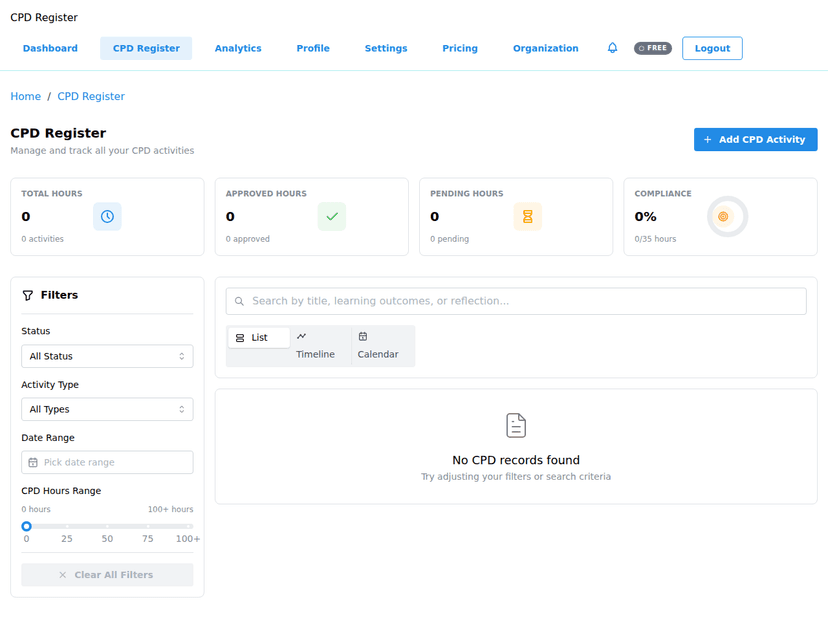This screenshot has height=618, width=828.
Task: Click the clock icon in Total Hours card
Action: coord(107,217)
